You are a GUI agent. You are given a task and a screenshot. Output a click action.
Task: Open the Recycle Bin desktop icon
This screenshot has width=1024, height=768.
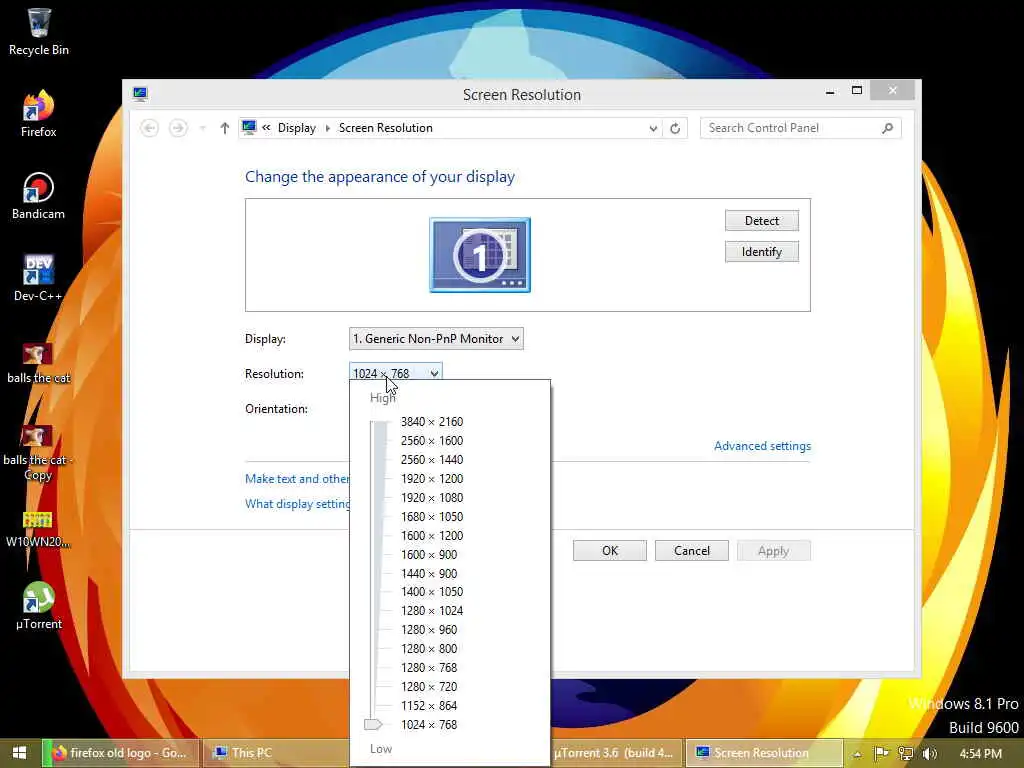coord(39,33)
